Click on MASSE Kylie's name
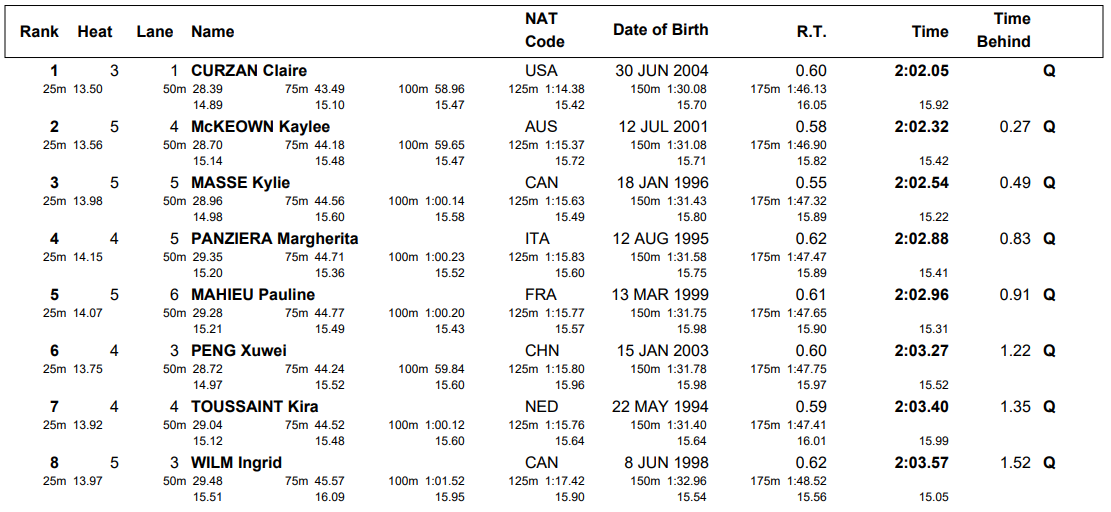This screenshot has width=1111, height=512. [x=240, y=183]
